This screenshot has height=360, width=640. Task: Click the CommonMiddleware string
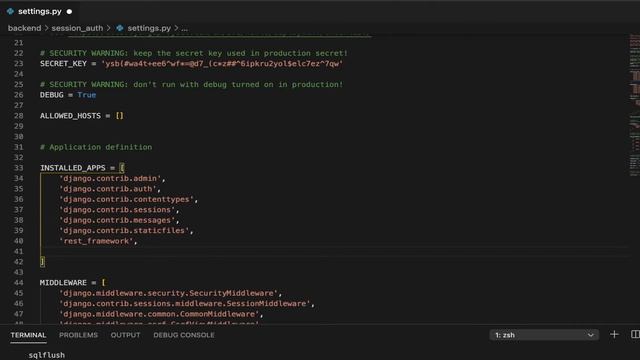pos(159,314)
